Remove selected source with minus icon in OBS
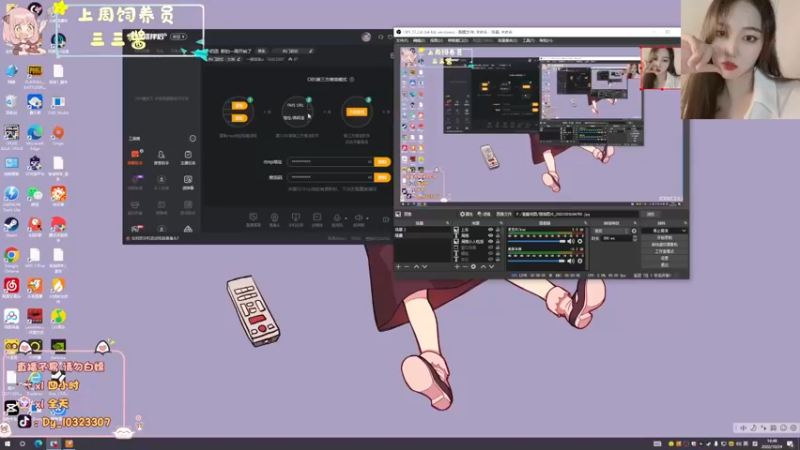The height and width of the screenshot is (450, 800). point(465,266)
